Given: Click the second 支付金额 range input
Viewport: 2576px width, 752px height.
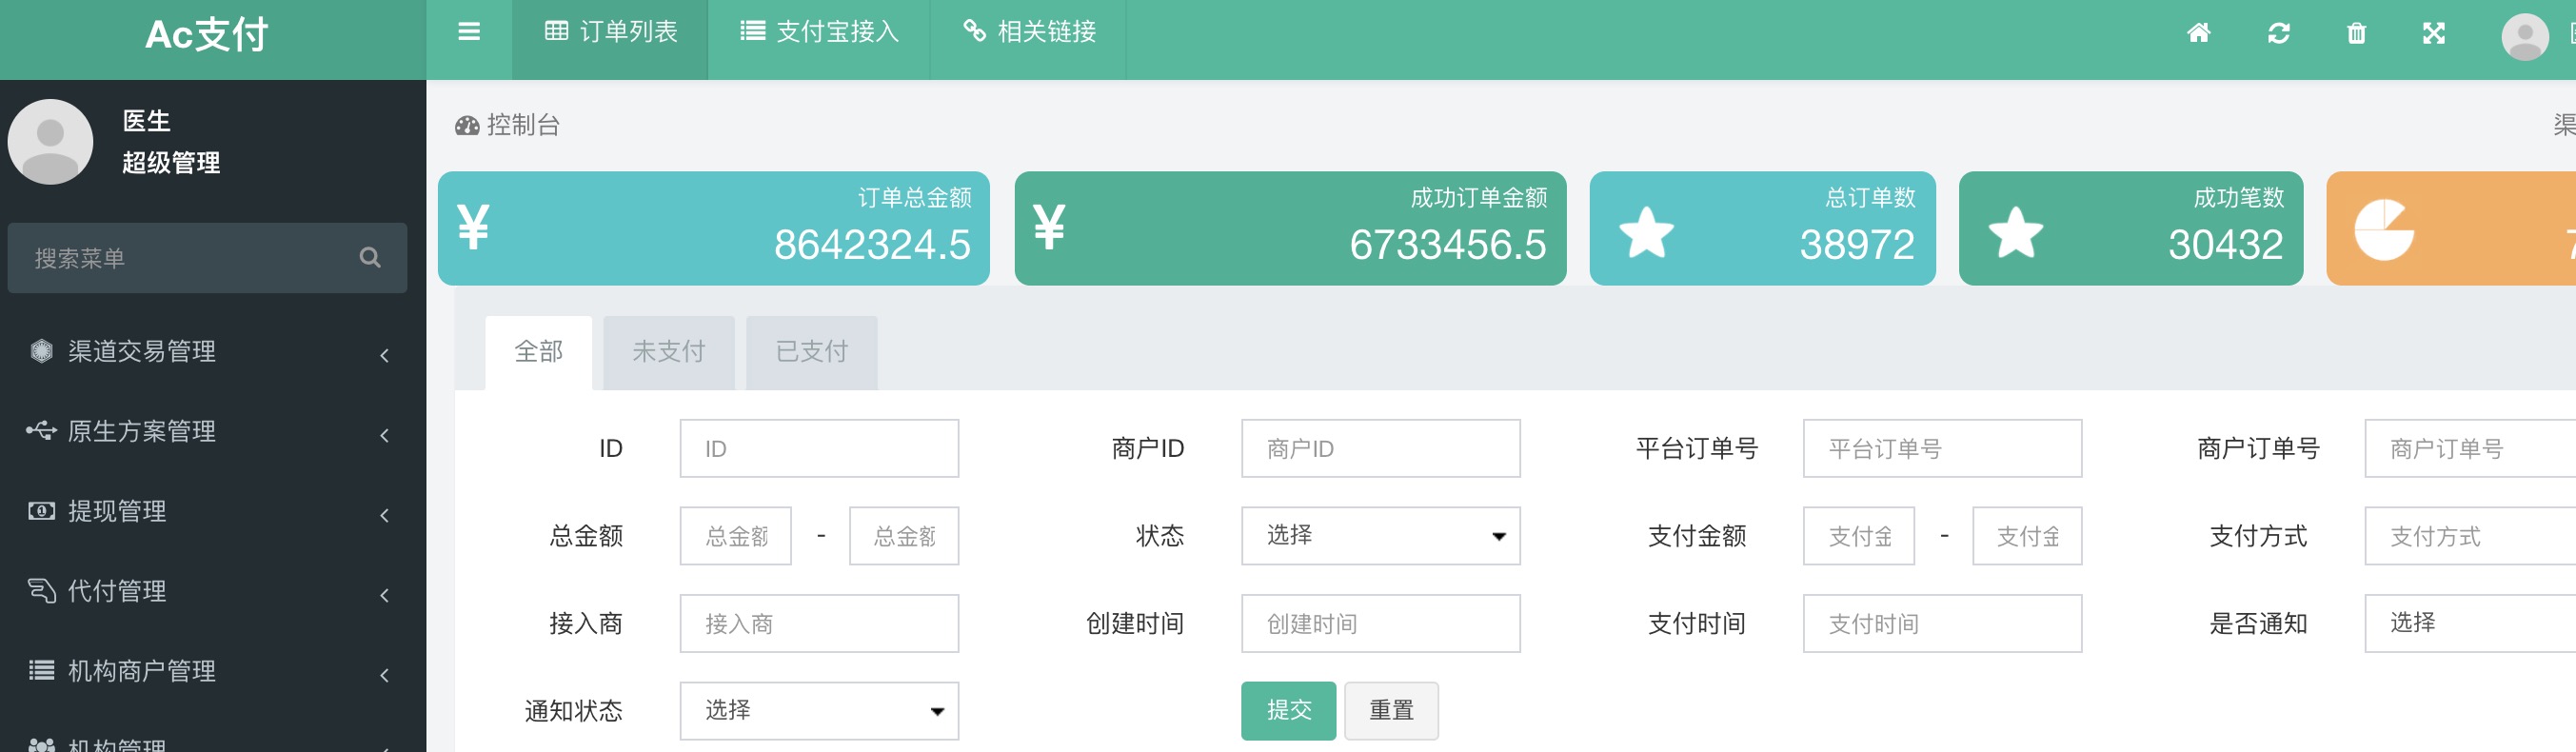Looking at the screenshot, I should coord(2027,536).
